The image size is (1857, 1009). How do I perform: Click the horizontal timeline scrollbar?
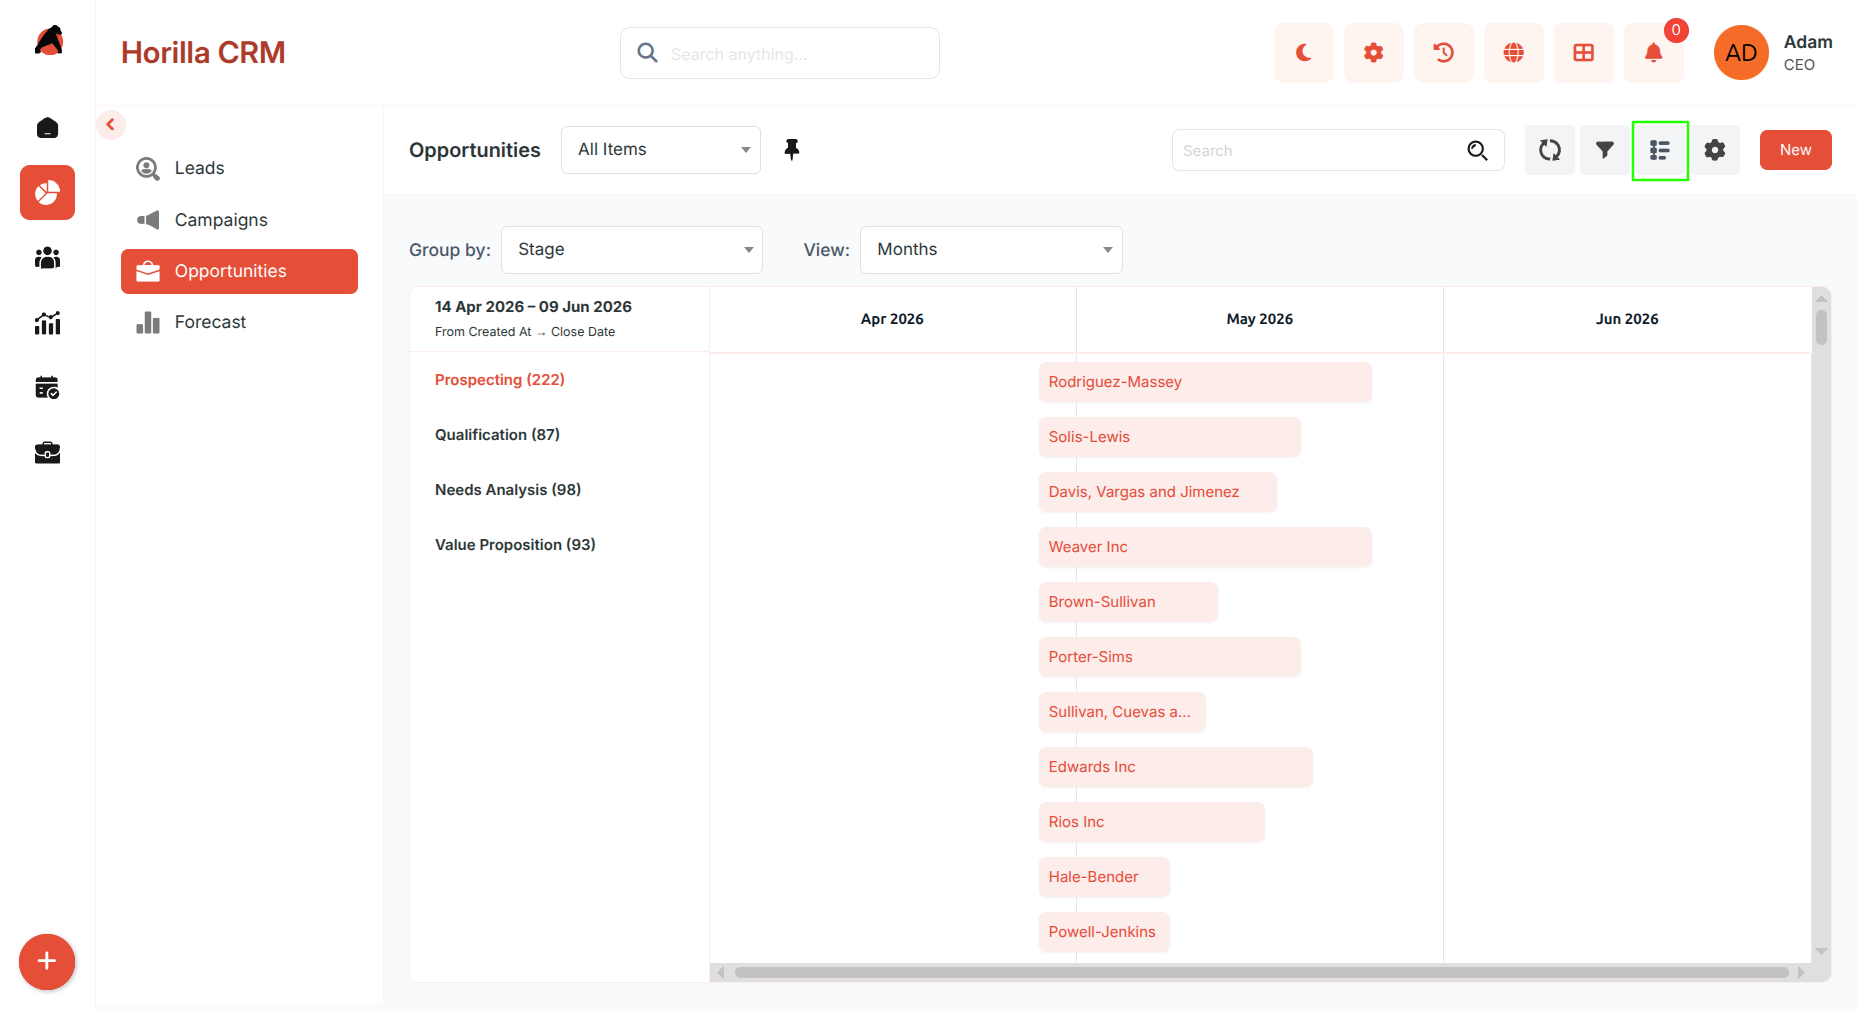tap(1261, 972)
